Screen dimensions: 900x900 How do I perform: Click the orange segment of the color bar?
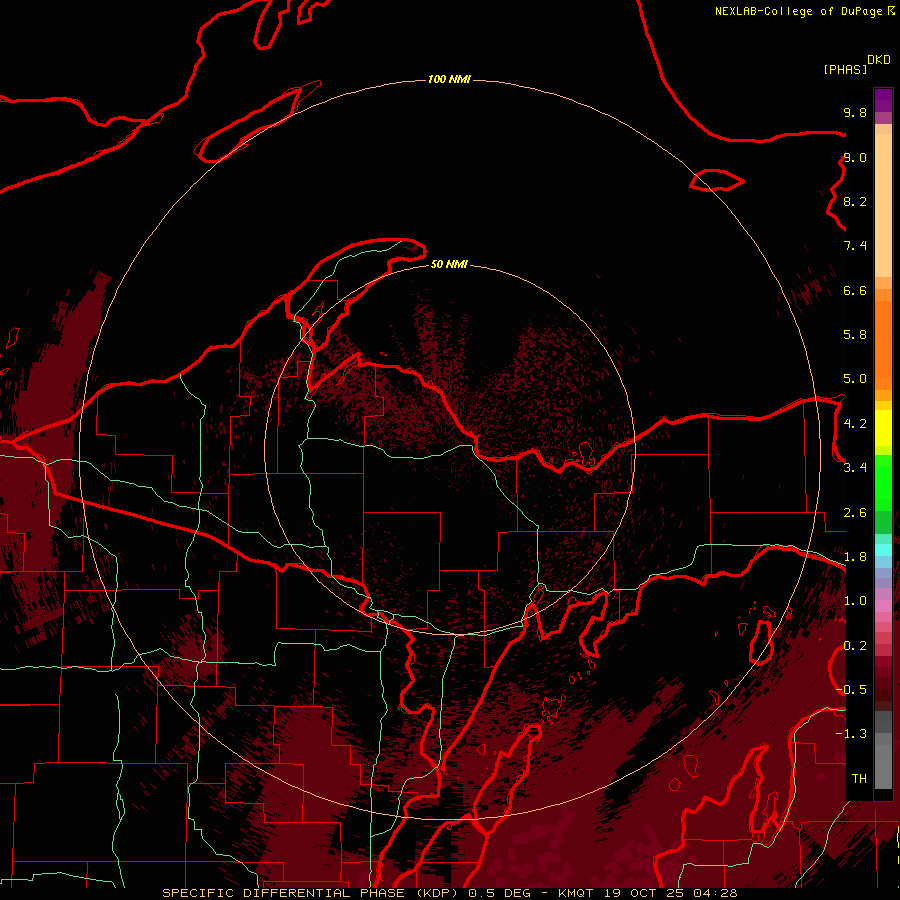click(x=883, y=344)
